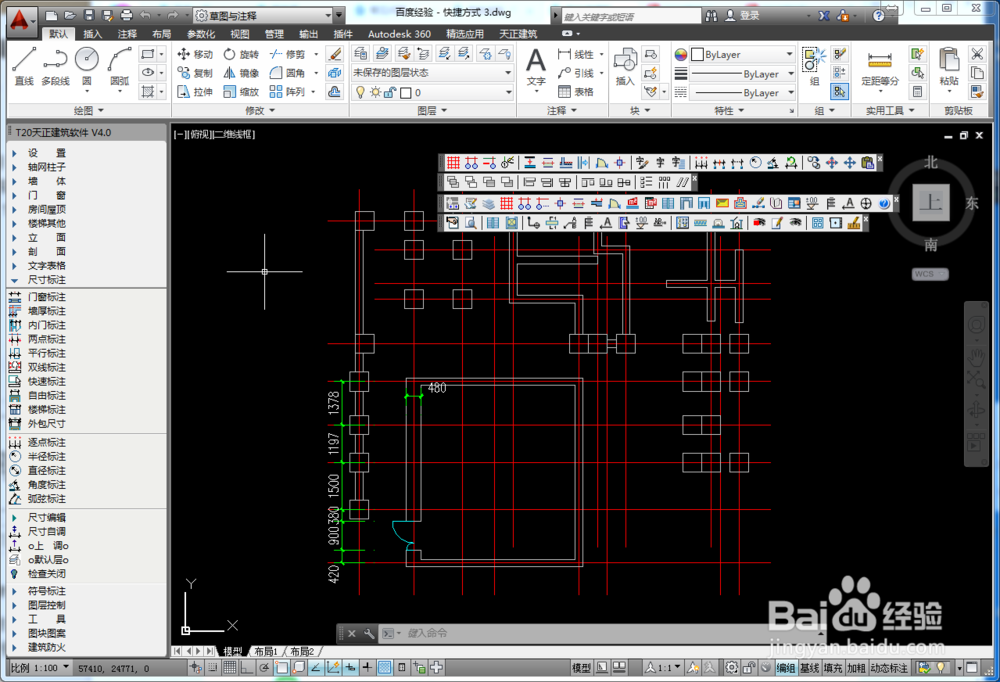Switch to the 视图 ribbon tab
Viewport: 1000px width, 682px height.
click(x=240, y=34)
